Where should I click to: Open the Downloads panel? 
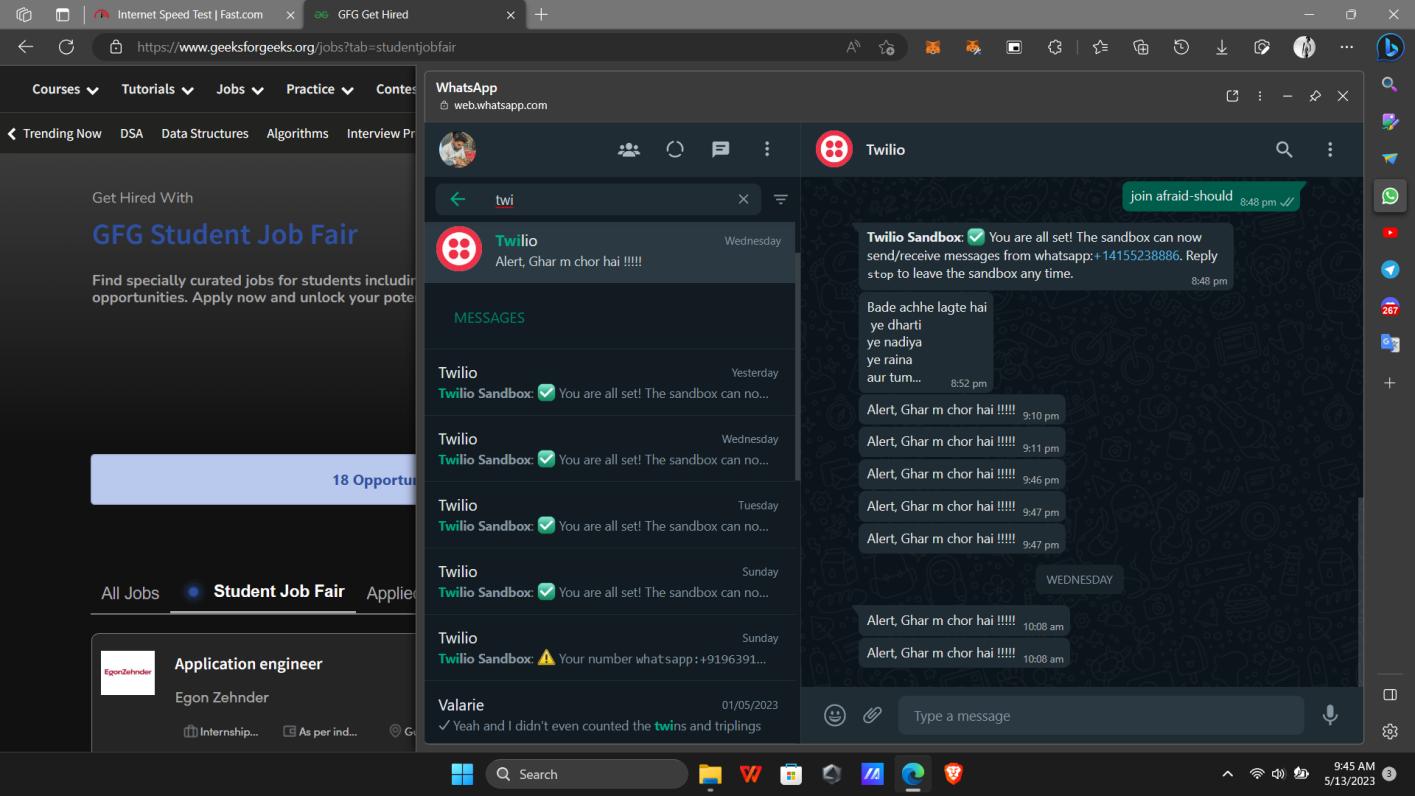click(x=1222, y=47)
